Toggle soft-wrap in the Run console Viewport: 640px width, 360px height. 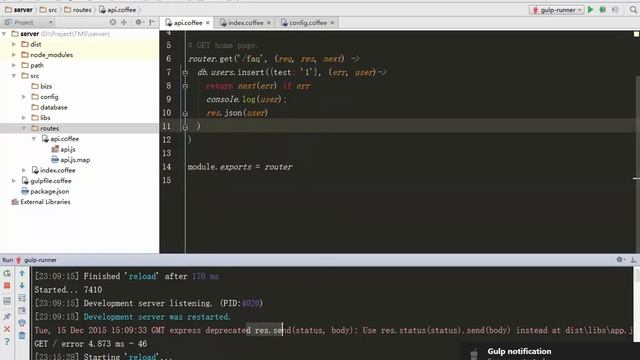click(22, 298)
